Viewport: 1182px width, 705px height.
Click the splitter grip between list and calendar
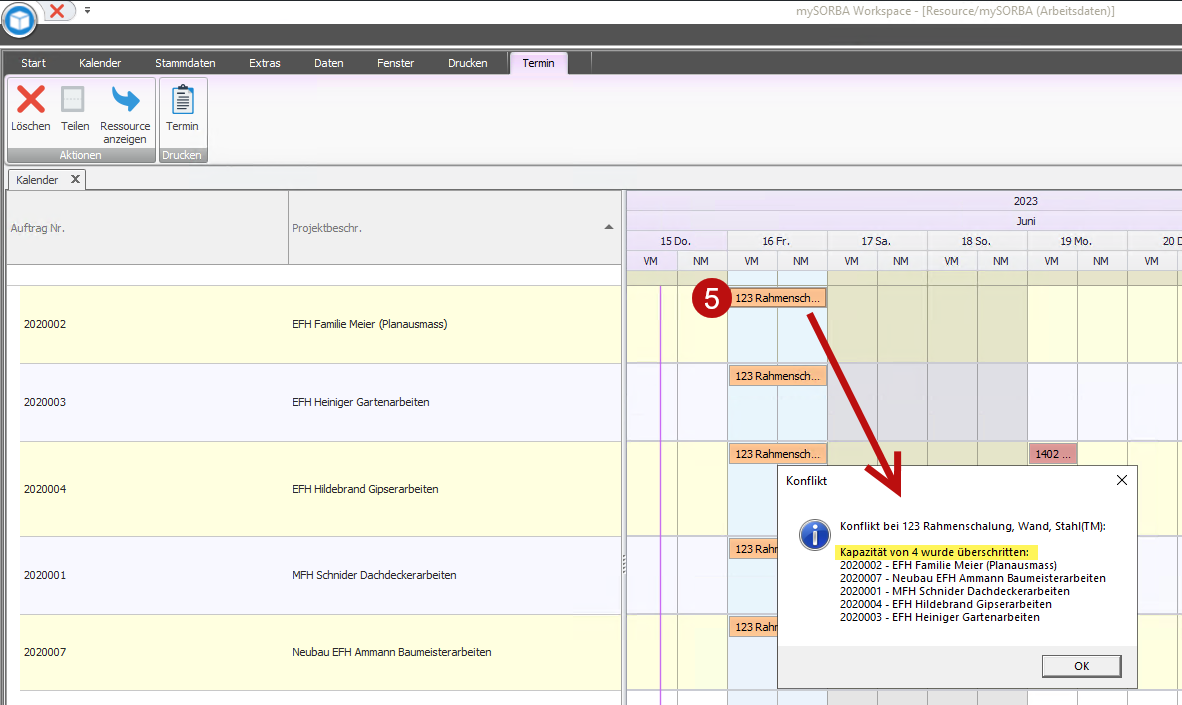tap(623, 563)
